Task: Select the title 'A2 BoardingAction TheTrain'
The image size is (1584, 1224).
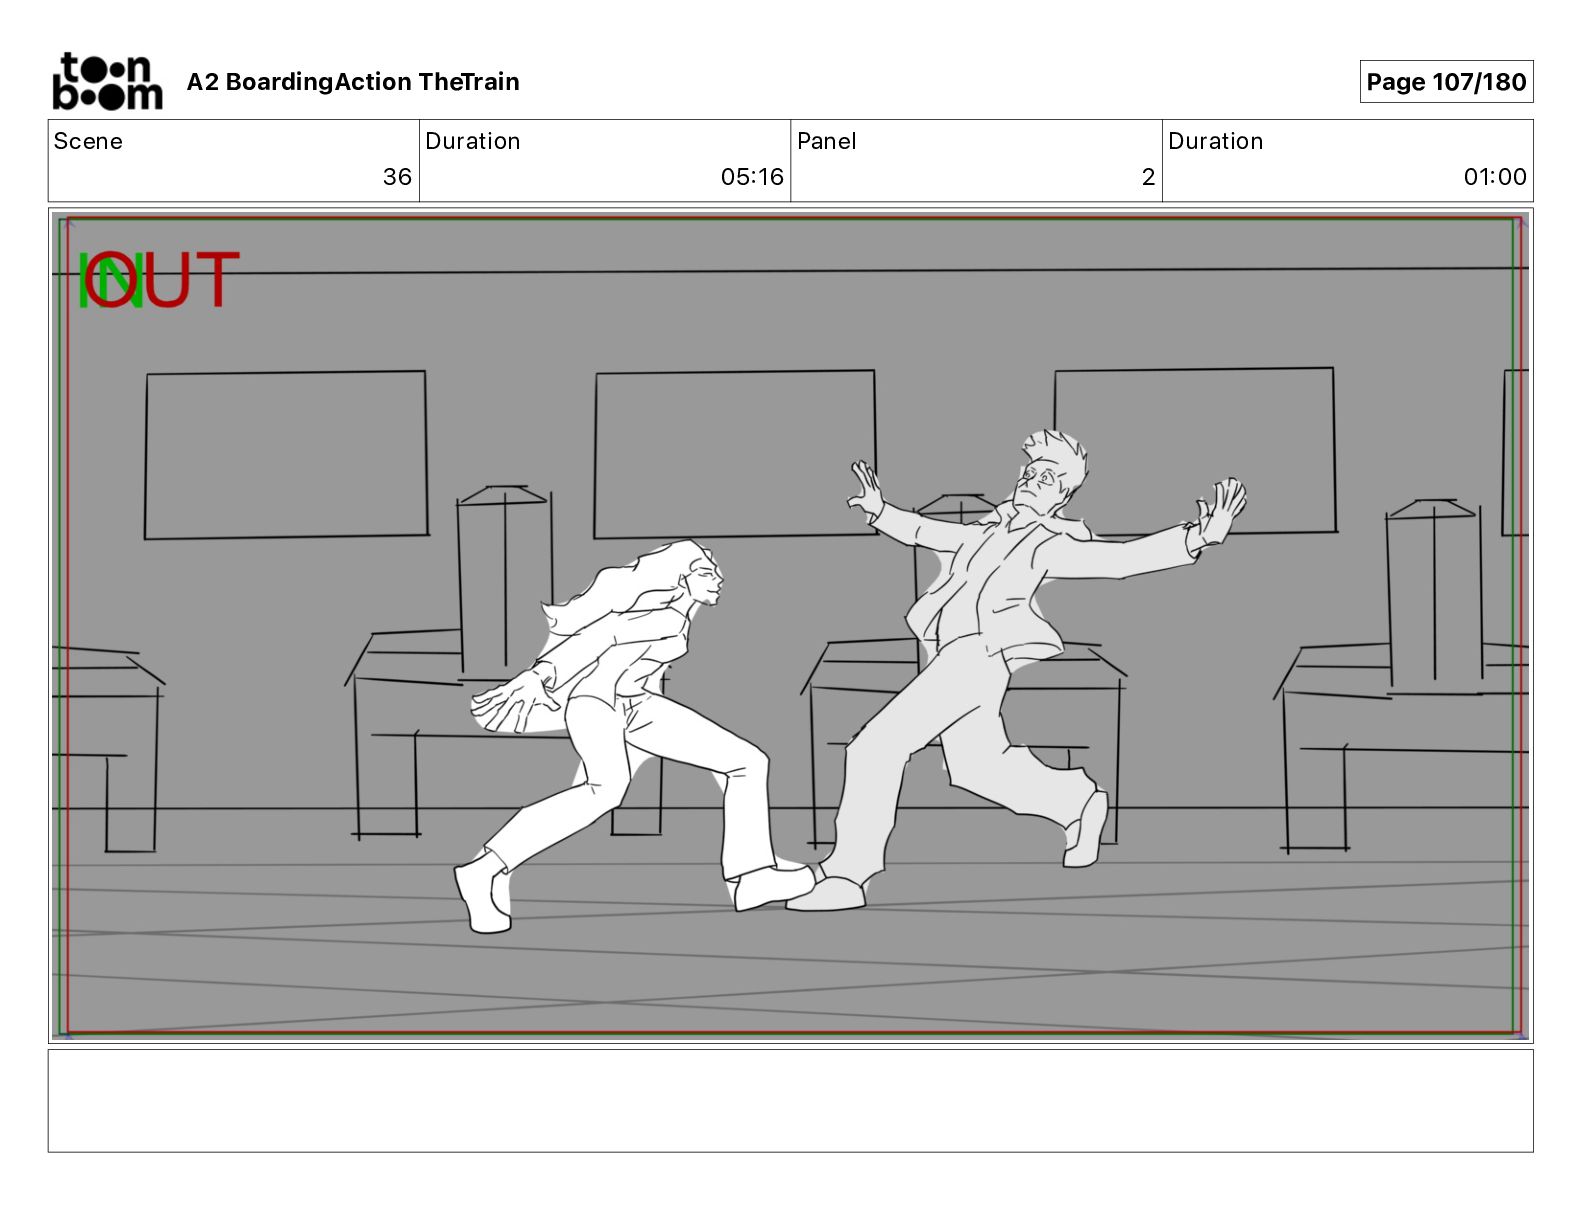Action: pyautogui.click(x=353, y=82)
